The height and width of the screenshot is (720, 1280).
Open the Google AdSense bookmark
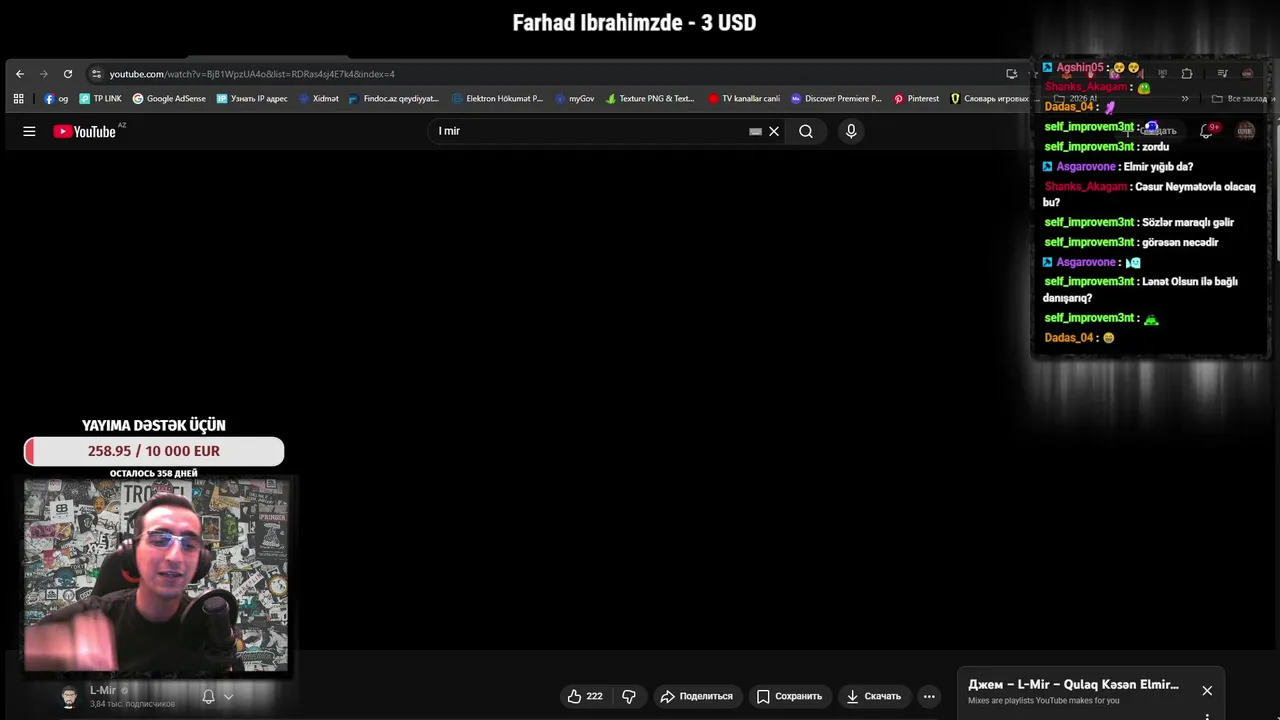(169, 99)
